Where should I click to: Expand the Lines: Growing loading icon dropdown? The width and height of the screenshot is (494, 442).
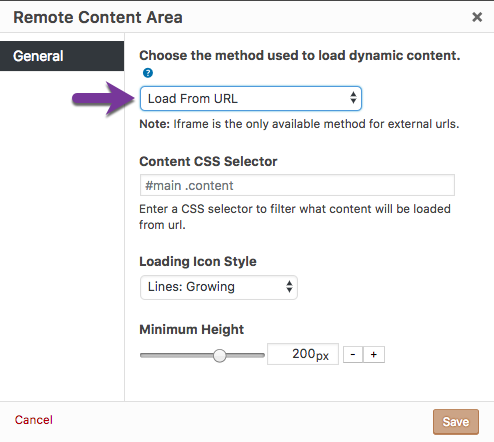coord(219,287)
